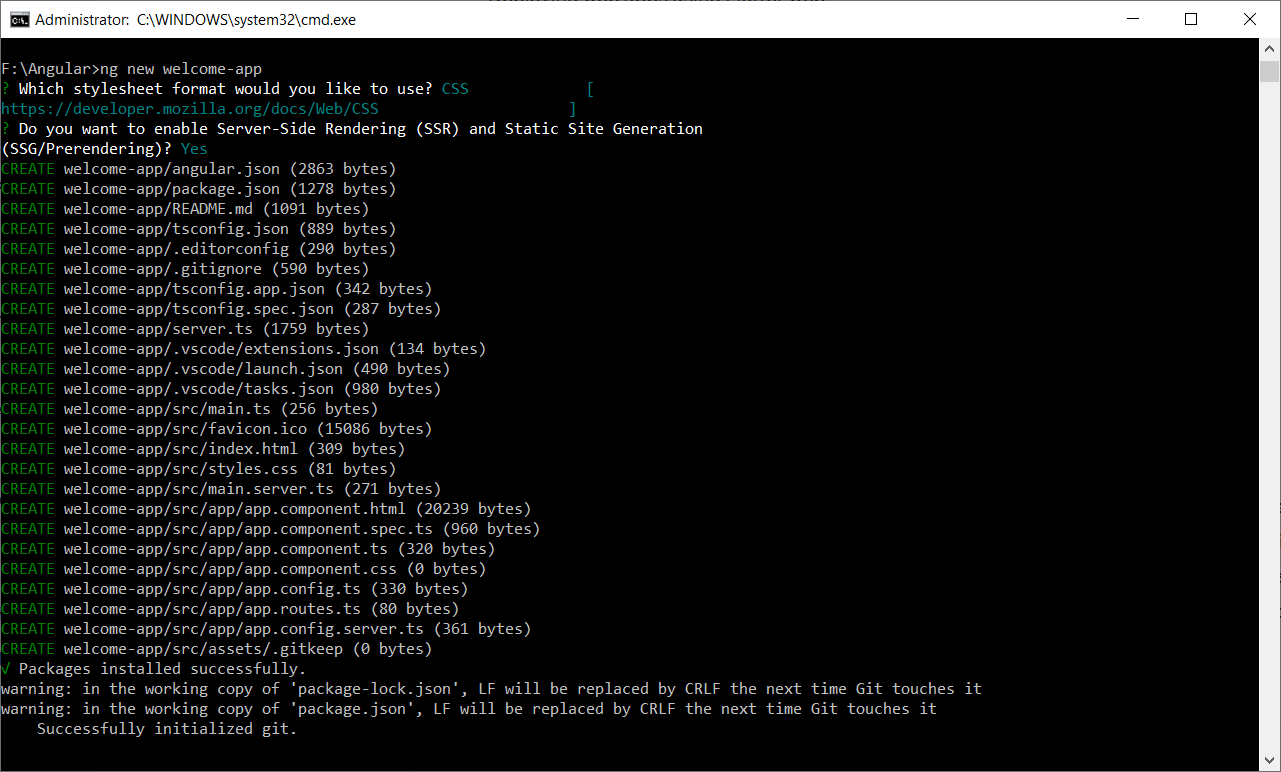
Task: Click the Mozilla CSS docs URL
Action: [x=190, y=109]
